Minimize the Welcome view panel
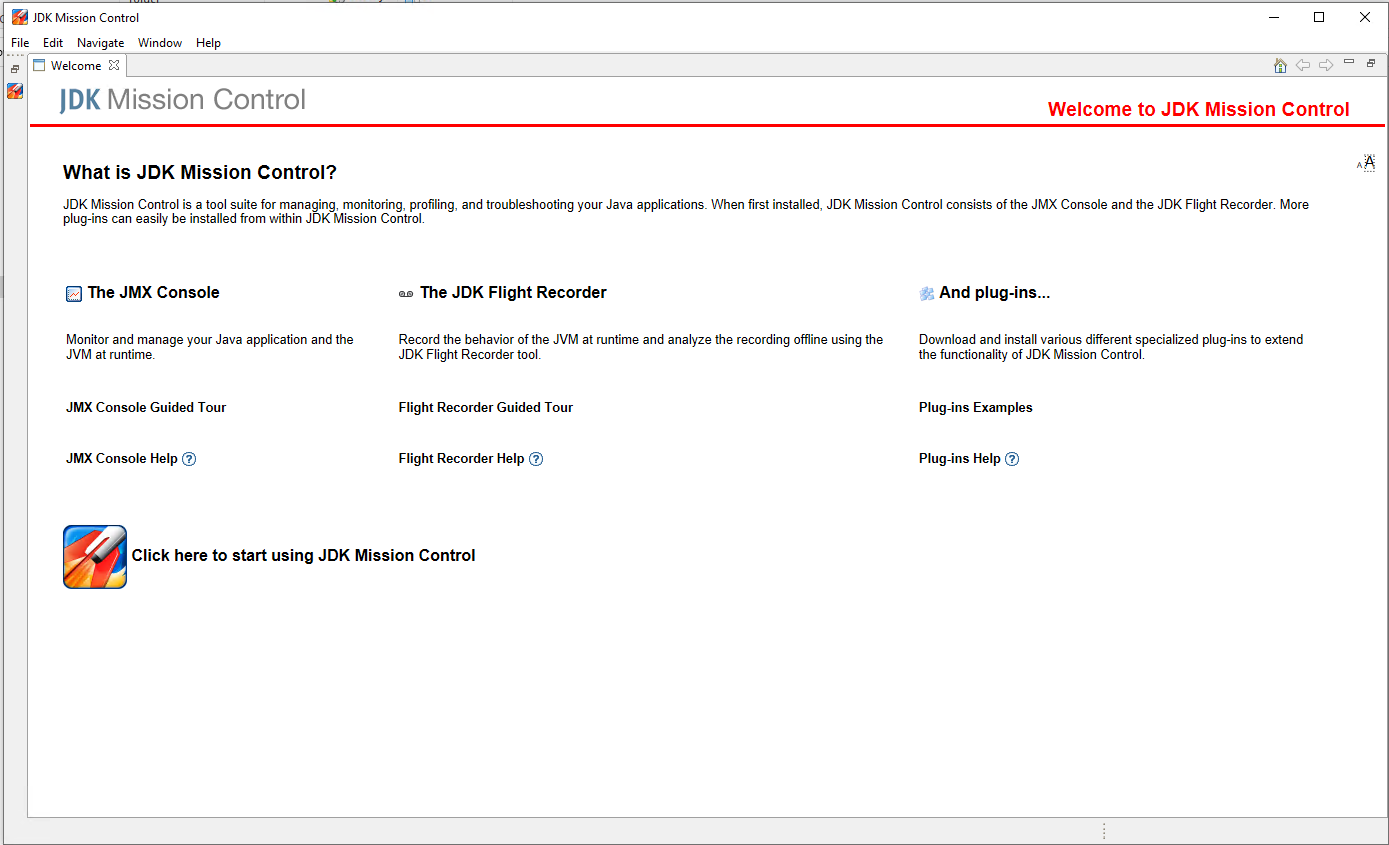 tap(1349, 63)
